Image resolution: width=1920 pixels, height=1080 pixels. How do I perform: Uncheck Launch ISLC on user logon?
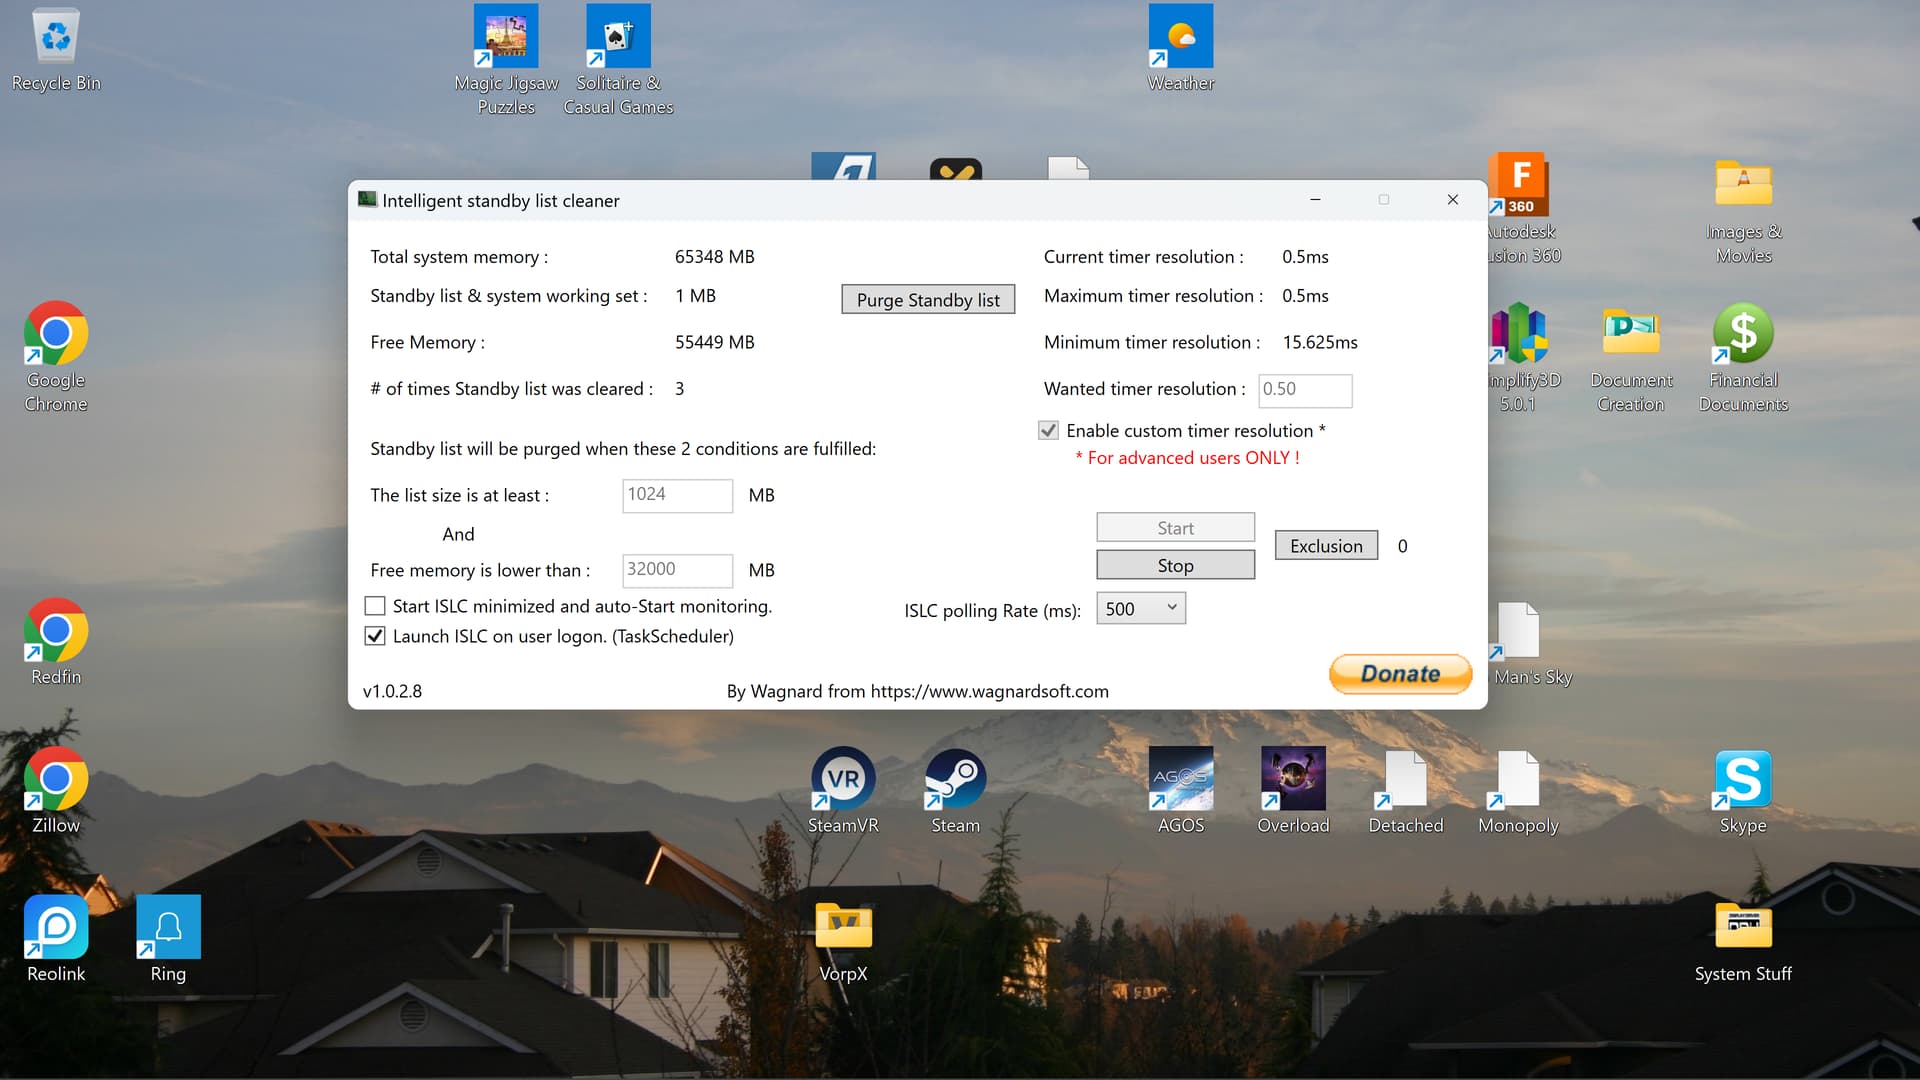coord(375,636)
